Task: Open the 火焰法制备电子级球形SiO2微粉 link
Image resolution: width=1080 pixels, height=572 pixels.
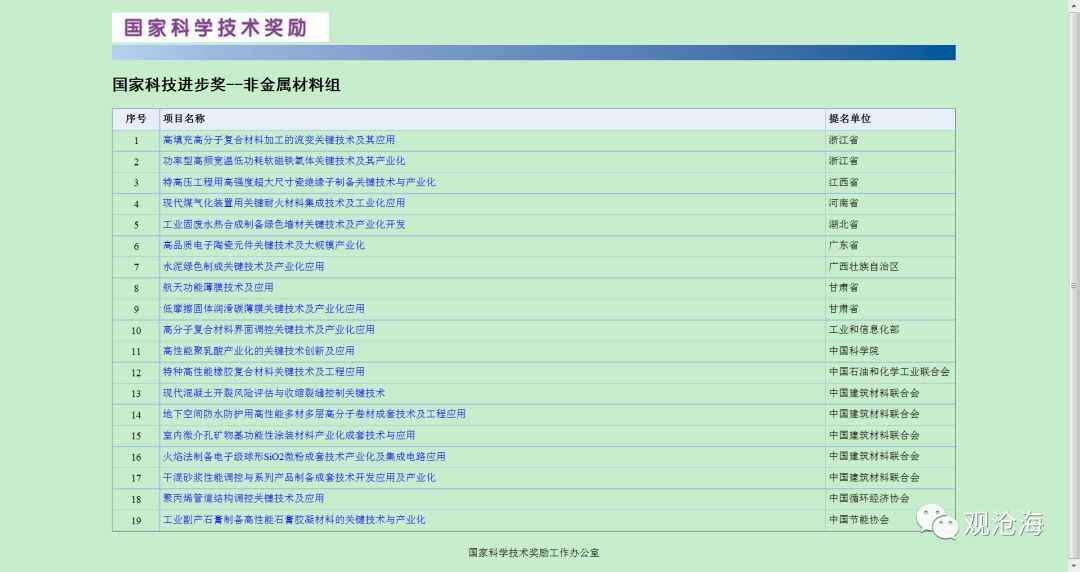Action: click(304, 457)
